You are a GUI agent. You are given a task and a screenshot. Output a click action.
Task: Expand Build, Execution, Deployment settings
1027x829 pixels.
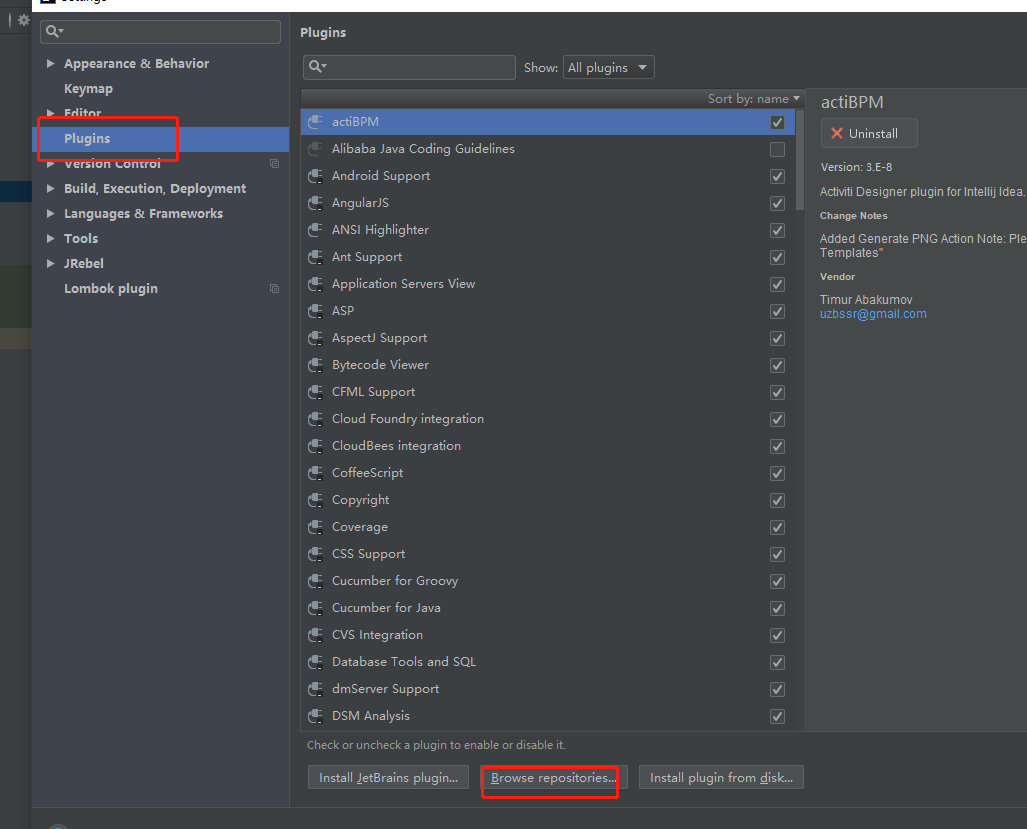[51, 189]
